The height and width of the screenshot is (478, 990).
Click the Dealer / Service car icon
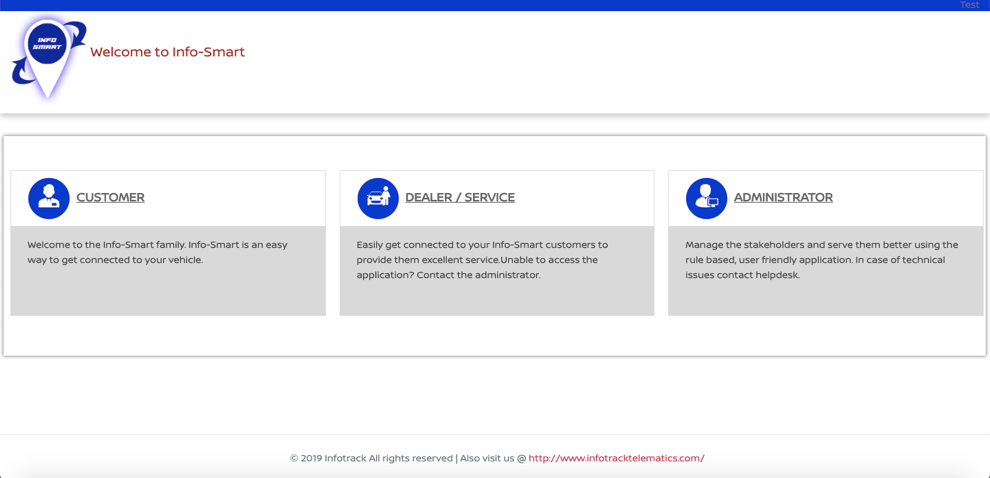coord(377,198)
